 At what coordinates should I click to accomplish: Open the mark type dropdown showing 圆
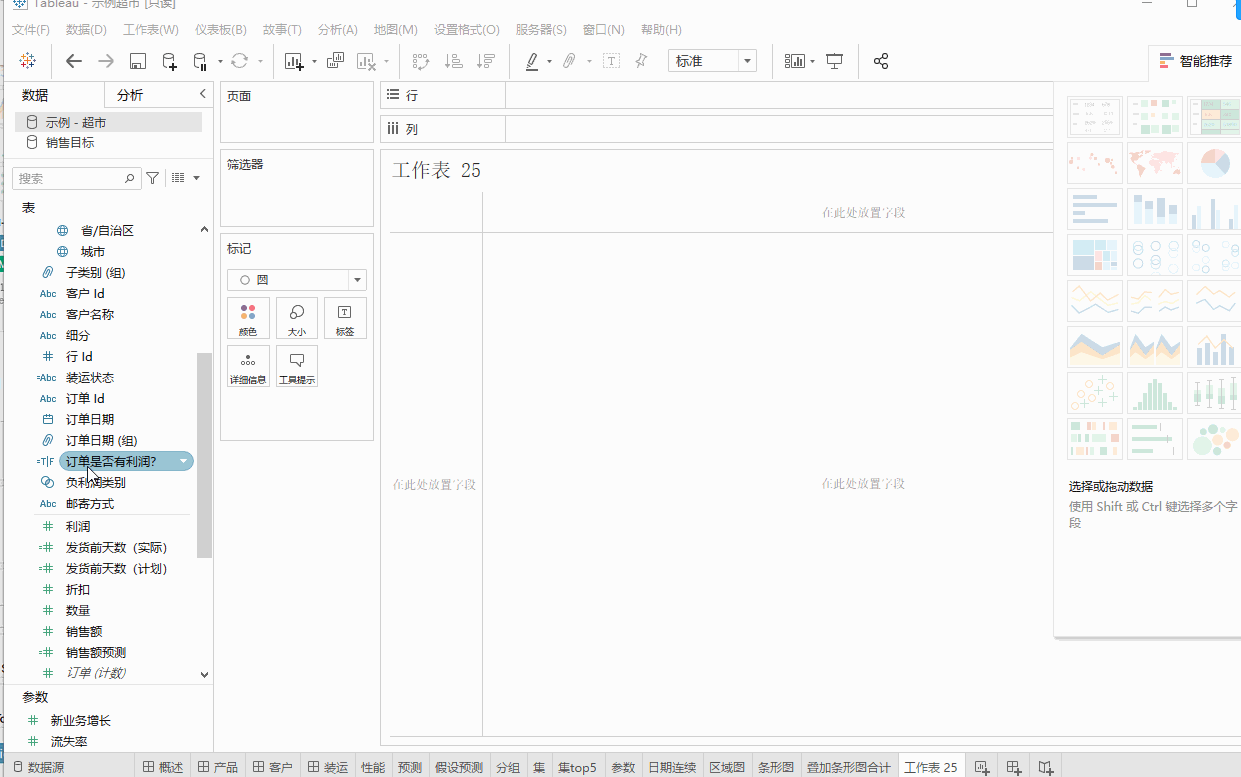[x=297, y=280]
